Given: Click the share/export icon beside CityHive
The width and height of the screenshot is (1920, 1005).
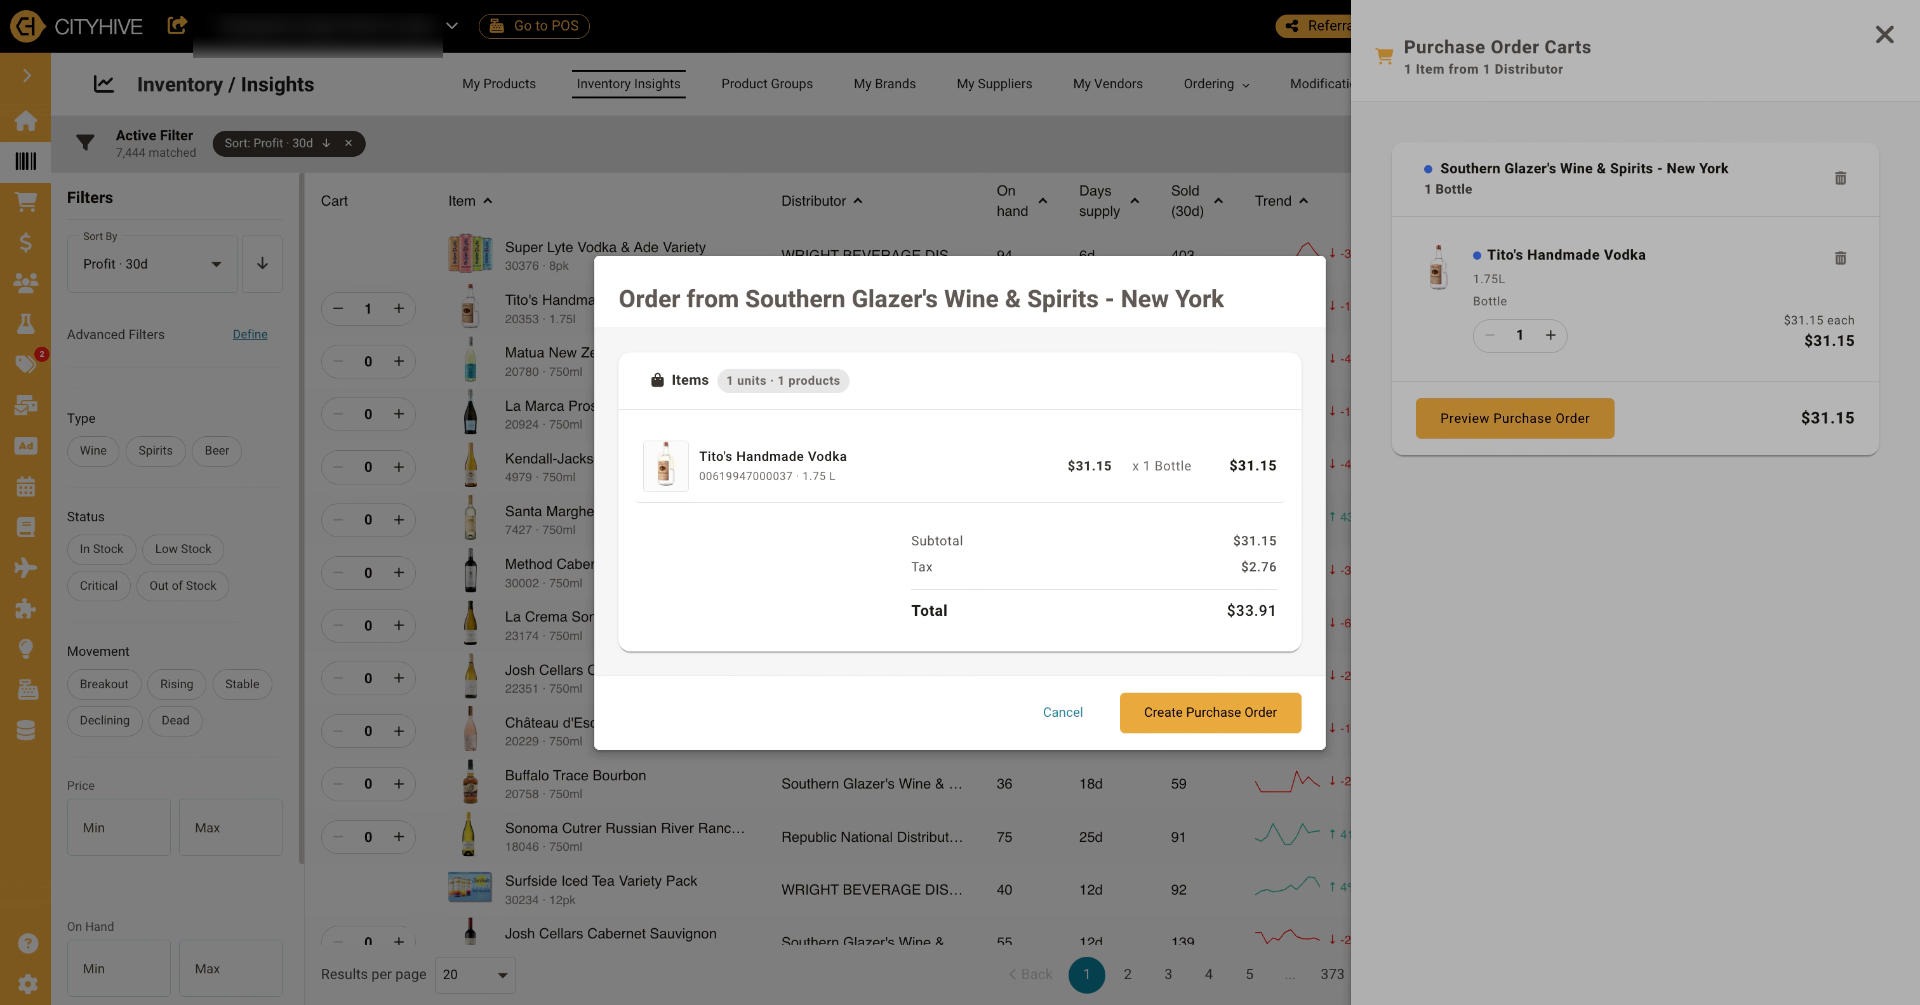Looking at the screenshot, I should pos(177,25).
